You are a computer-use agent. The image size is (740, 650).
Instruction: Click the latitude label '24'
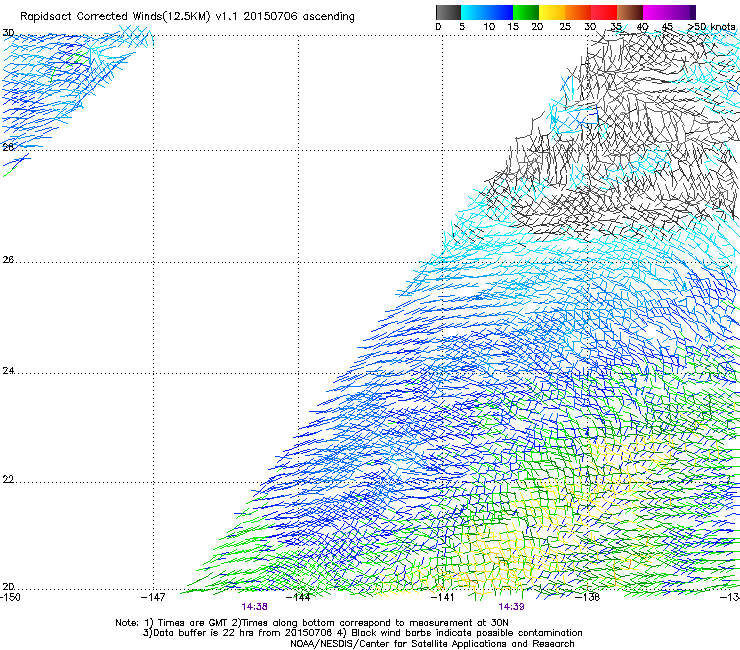[x=8, y=371]
